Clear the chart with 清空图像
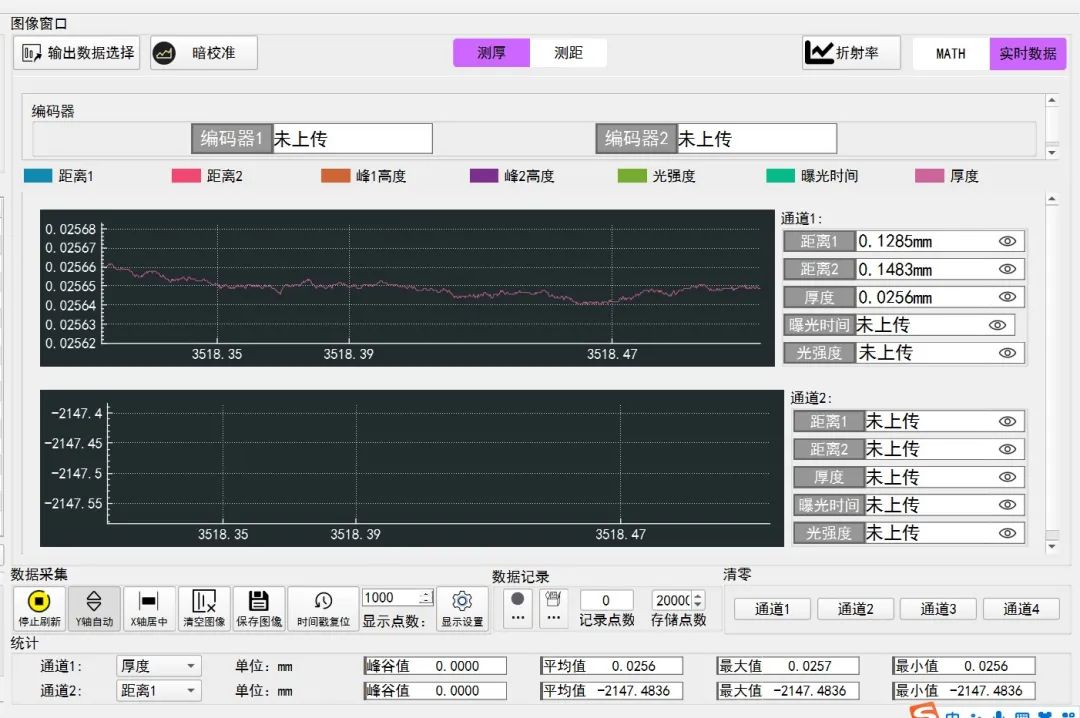This screenshot has width=1080, height=718. point(204,608)
